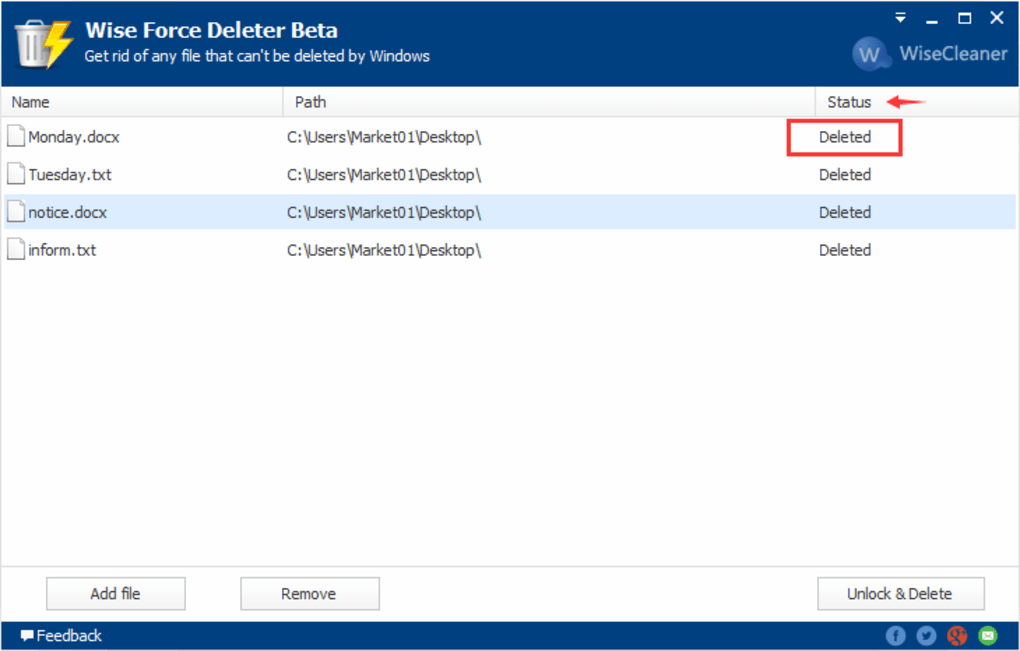Maximize the Wise Force Deleter window

pos(964,18)
